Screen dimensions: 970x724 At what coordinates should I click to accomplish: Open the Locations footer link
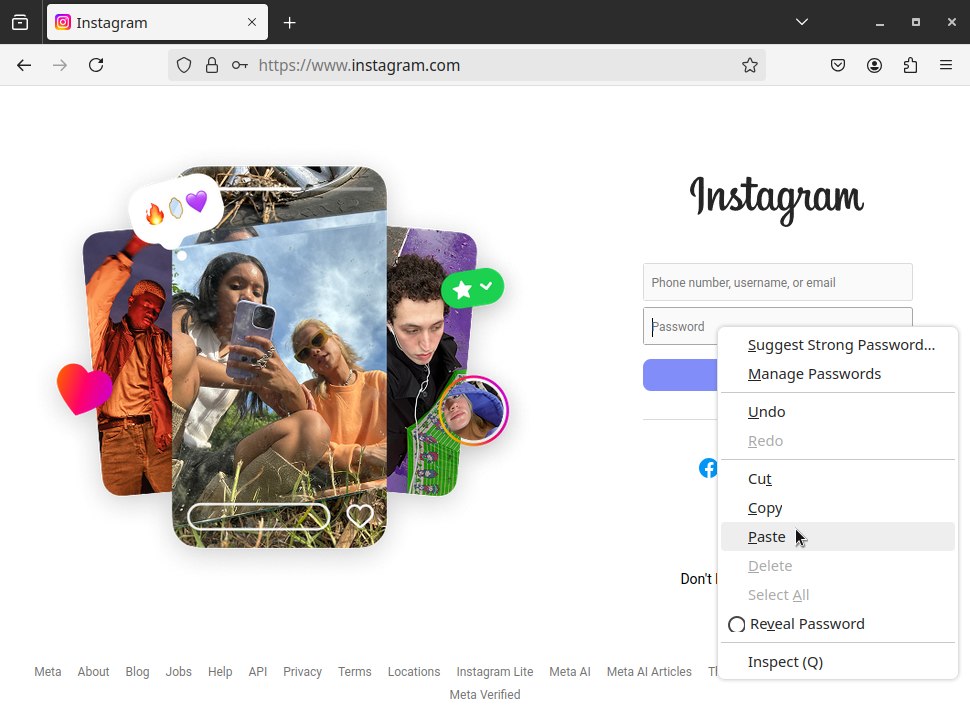[x=414, y=671]
